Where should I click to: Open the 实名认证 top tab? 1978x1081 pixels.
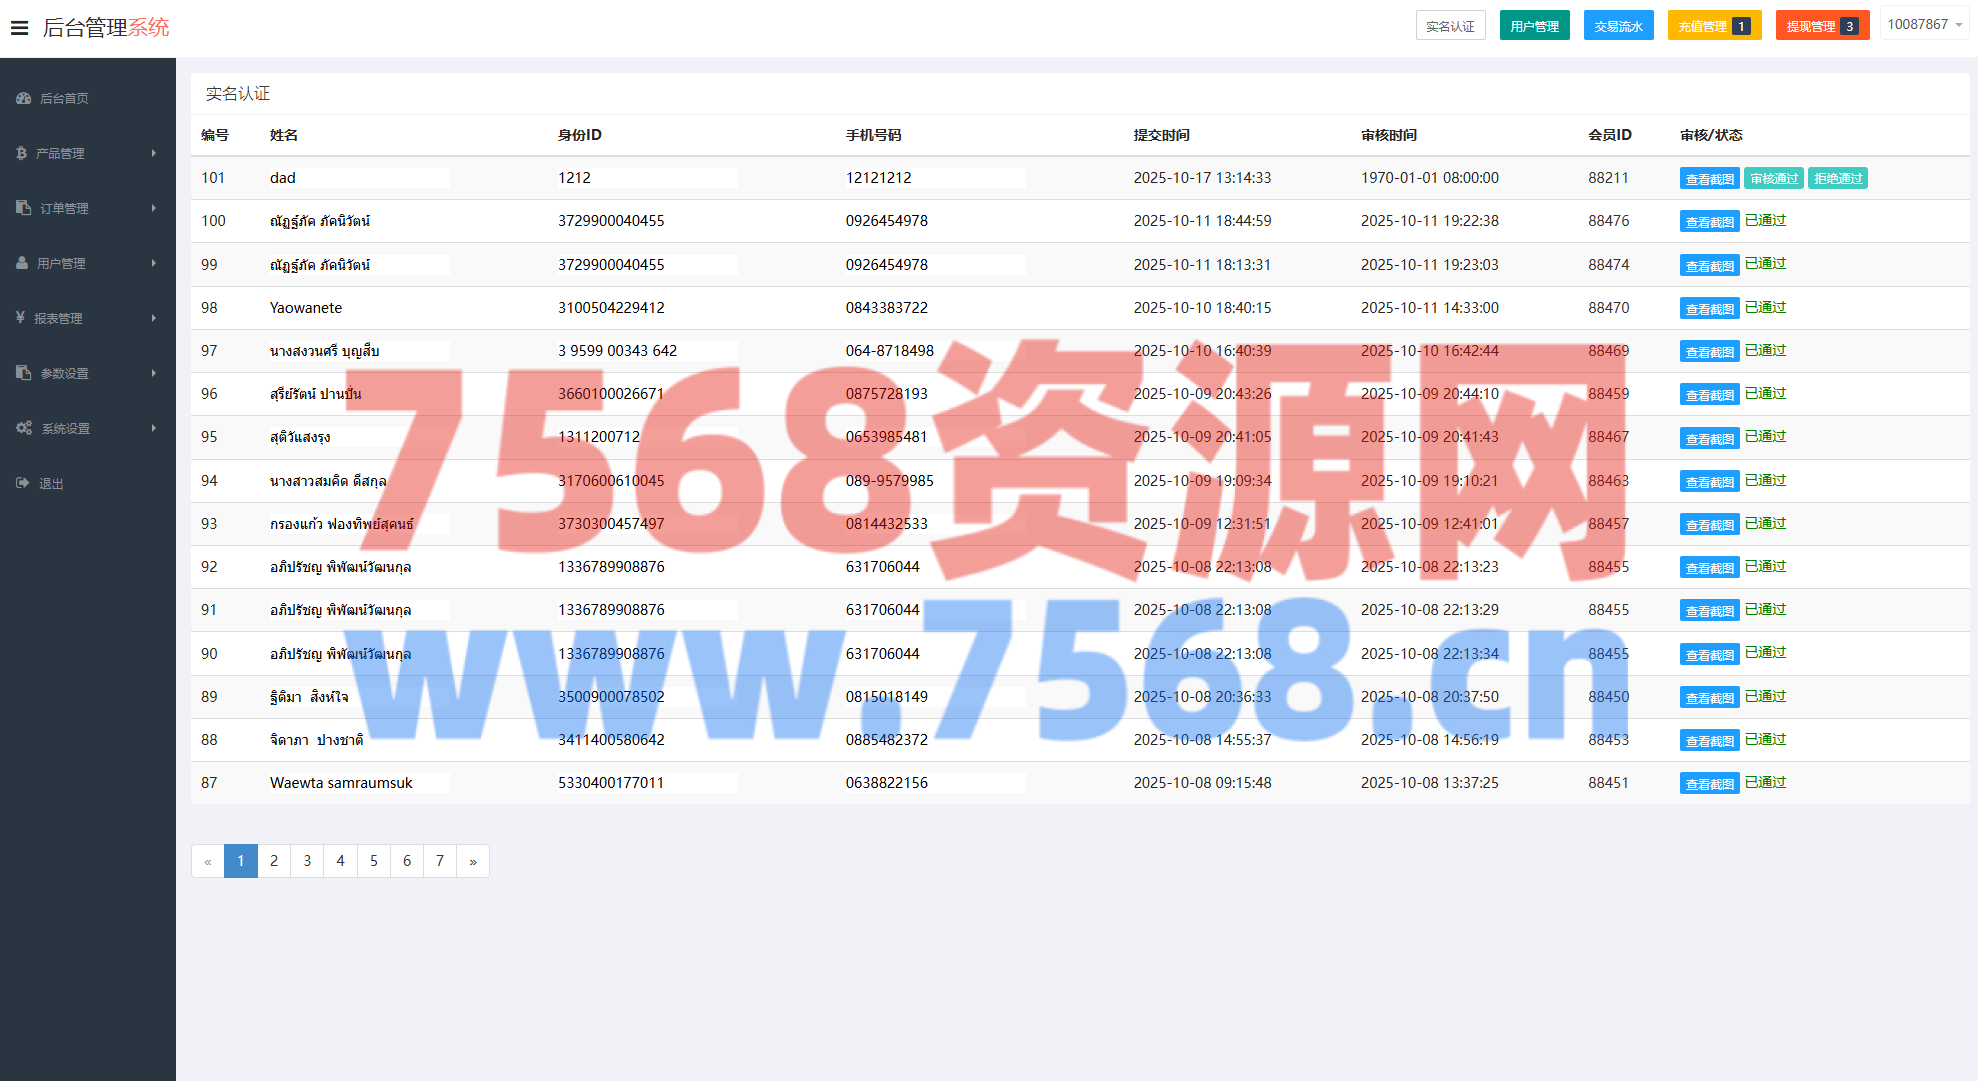pyautogui.click(x=1450, y=26)
